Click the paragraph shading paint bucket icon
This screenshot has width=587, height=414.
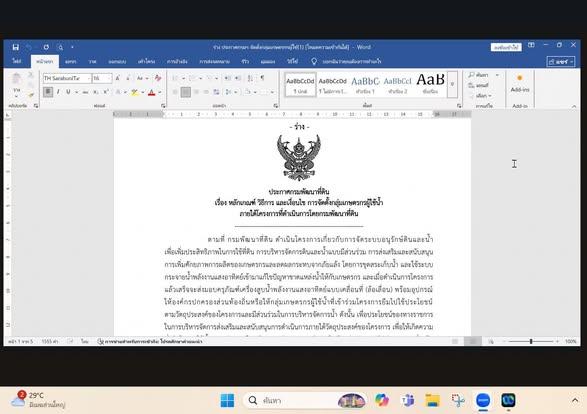click(x=248, y=92)
